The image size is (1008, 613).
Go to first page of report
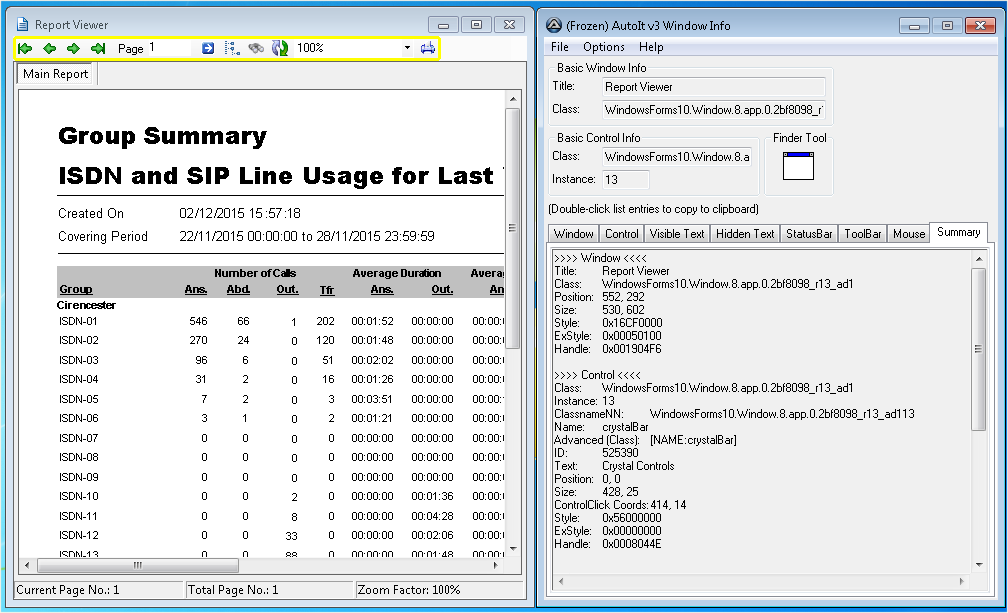(x=25, y=48)
